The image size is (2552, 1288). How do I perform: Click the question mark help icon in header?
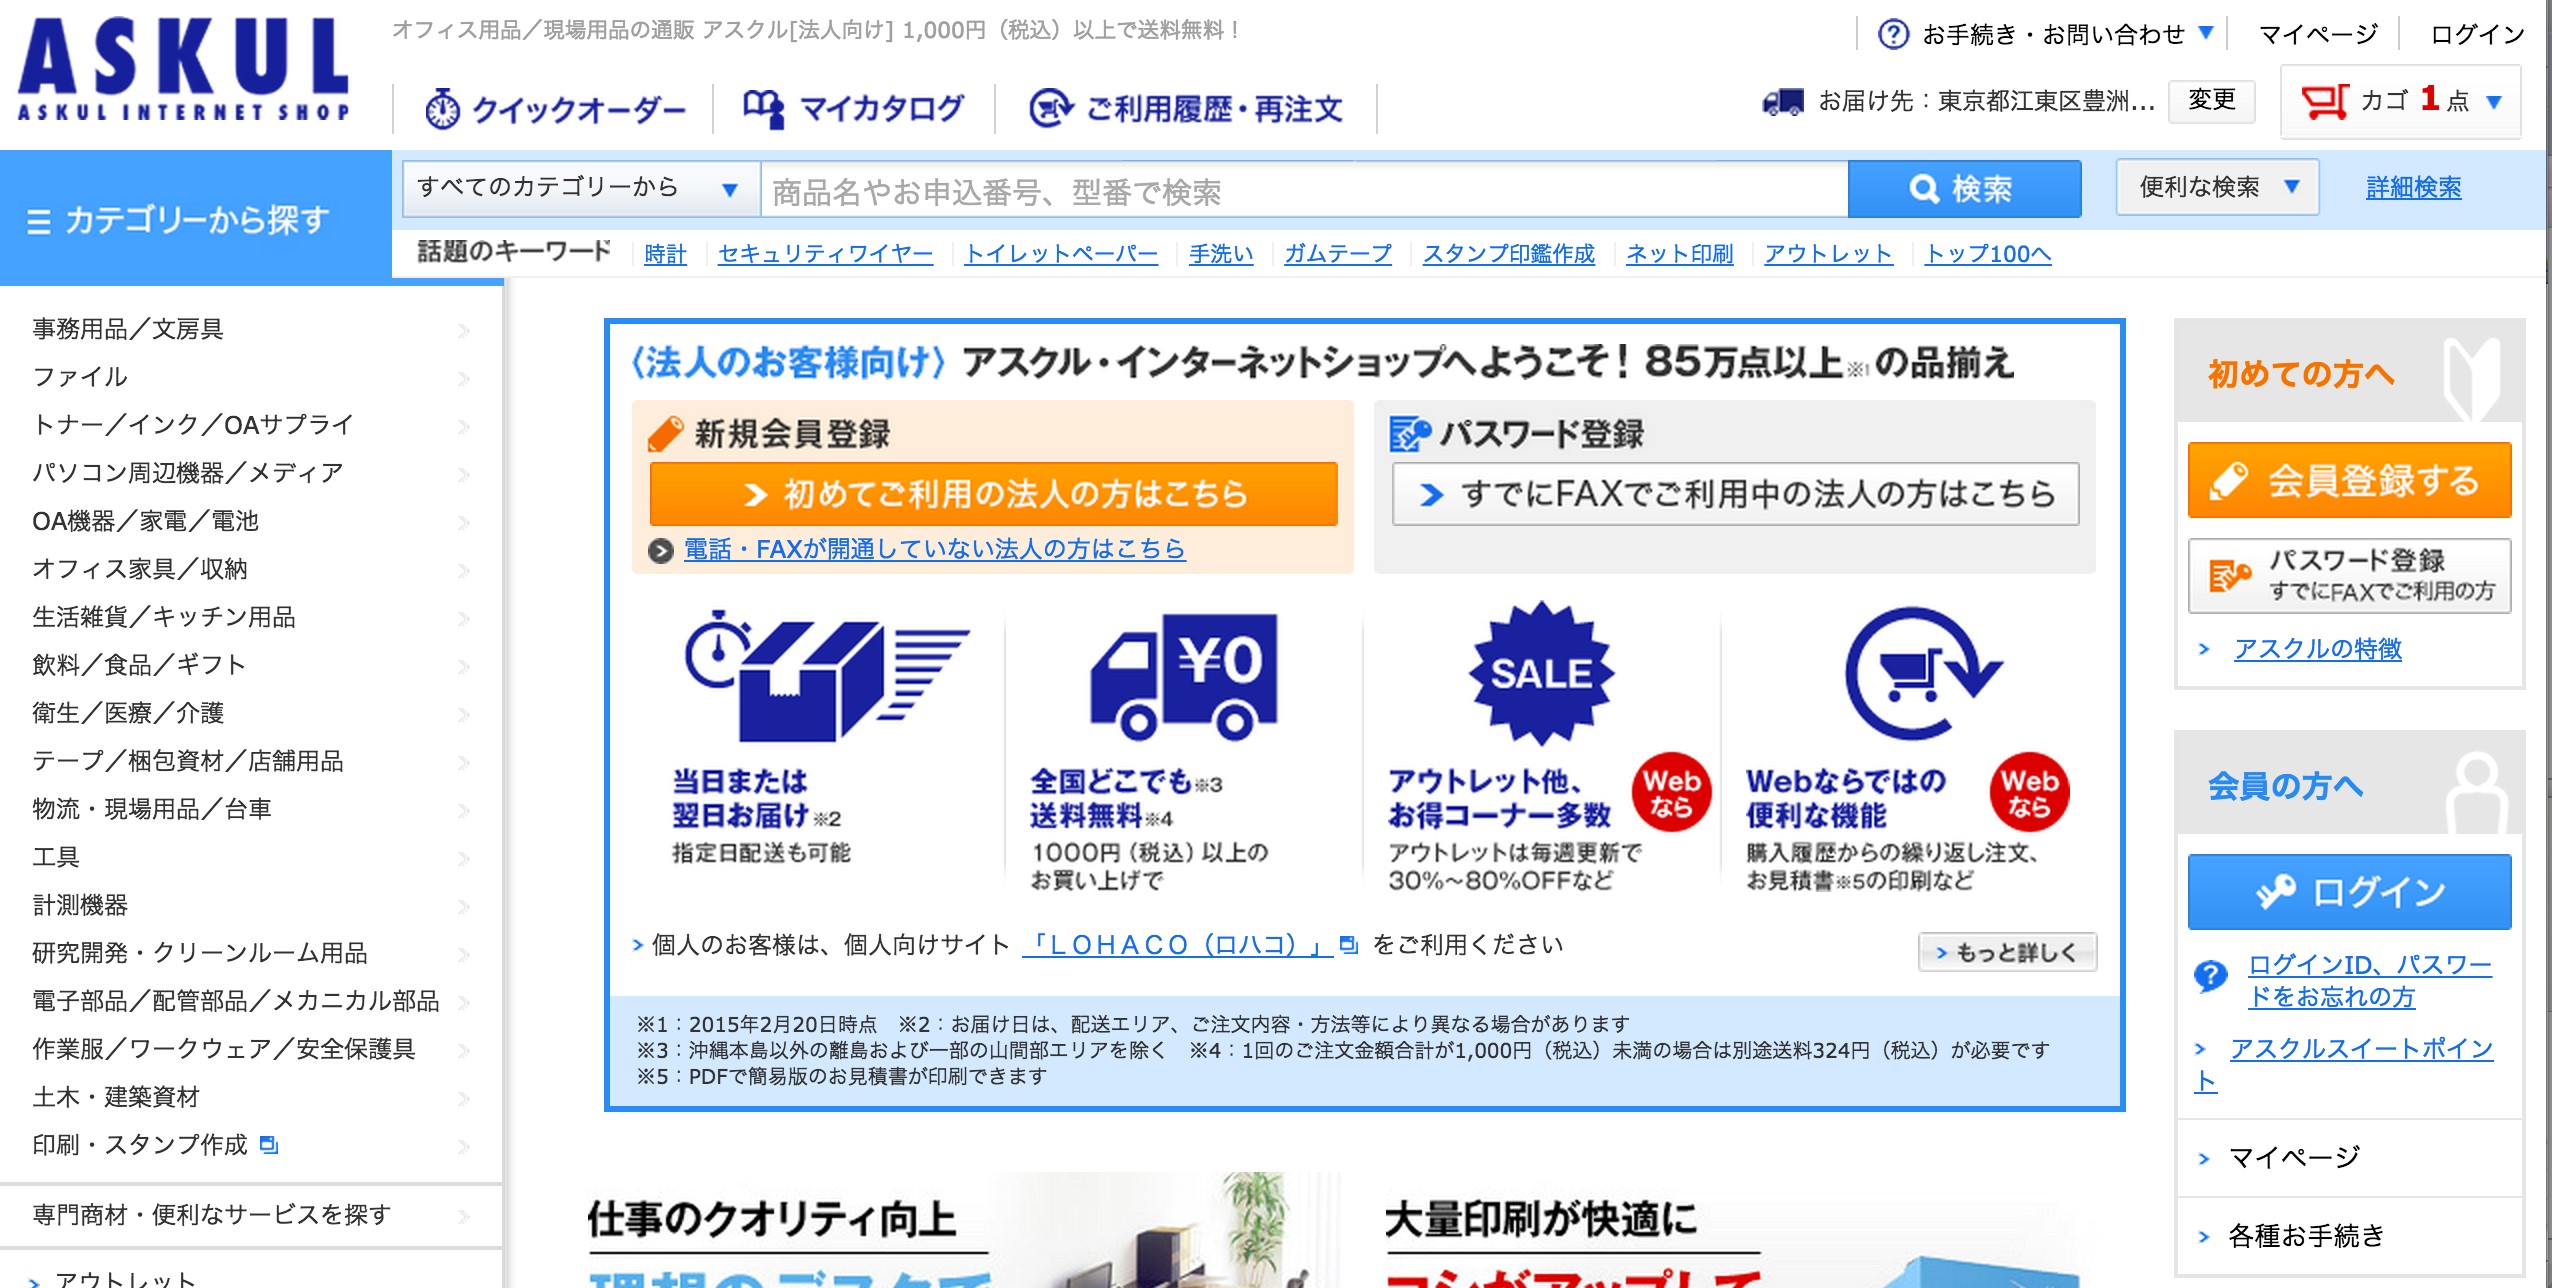click(x=1893, y=34)
